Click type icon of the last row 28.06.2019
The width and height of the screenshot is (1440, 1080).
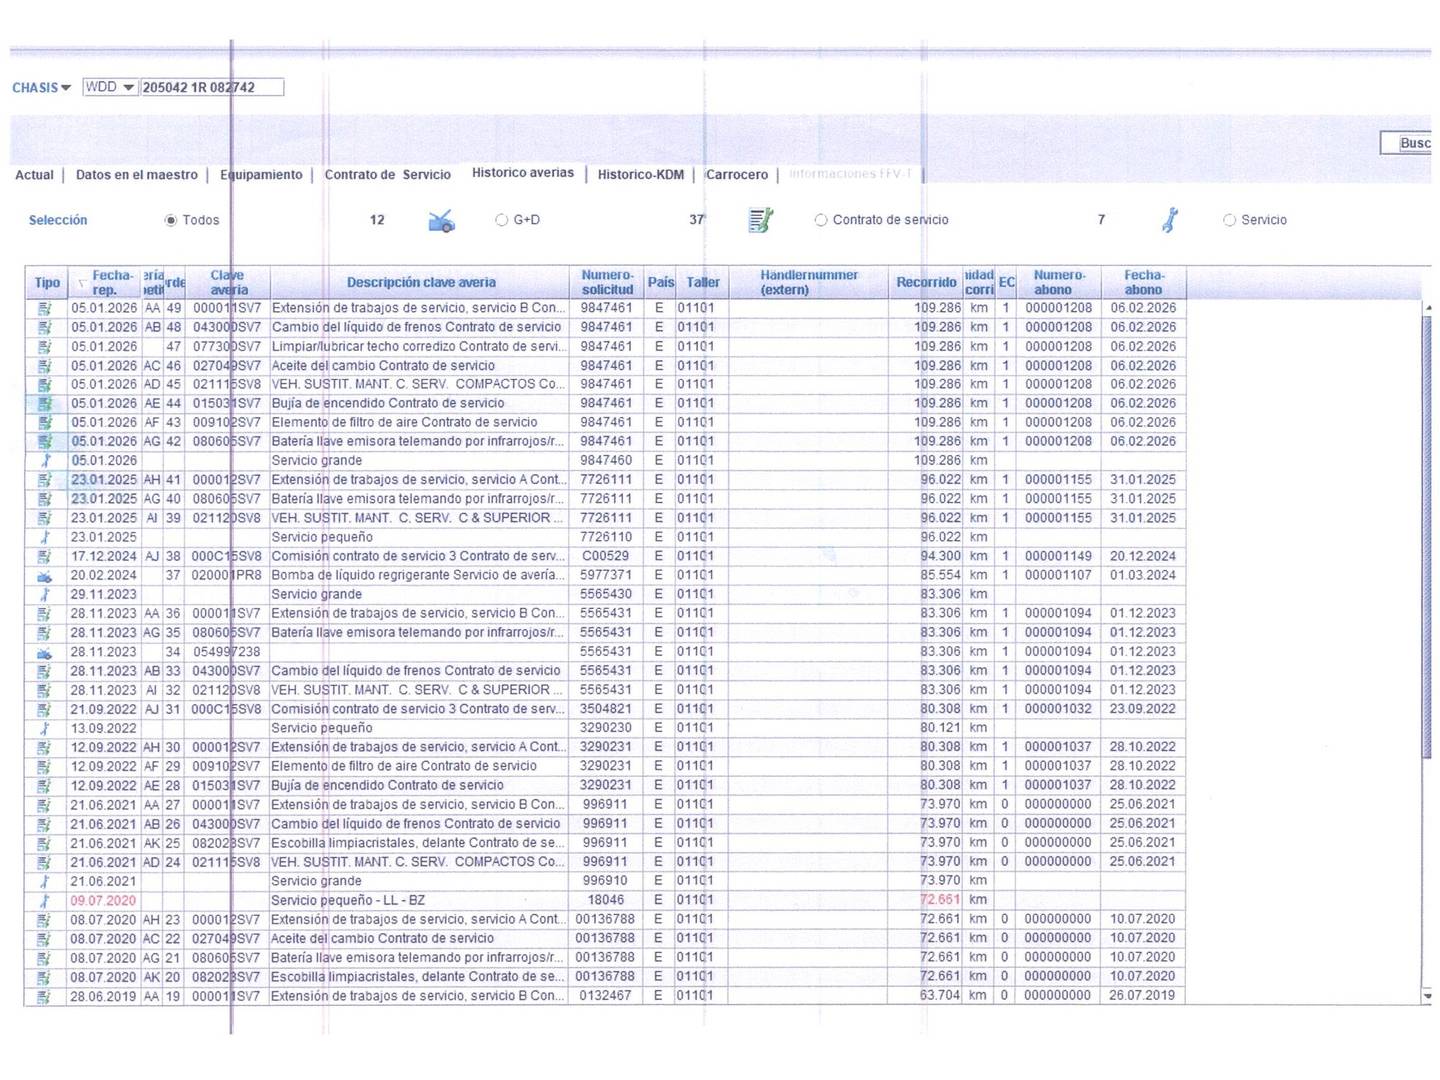coord(44,997)
